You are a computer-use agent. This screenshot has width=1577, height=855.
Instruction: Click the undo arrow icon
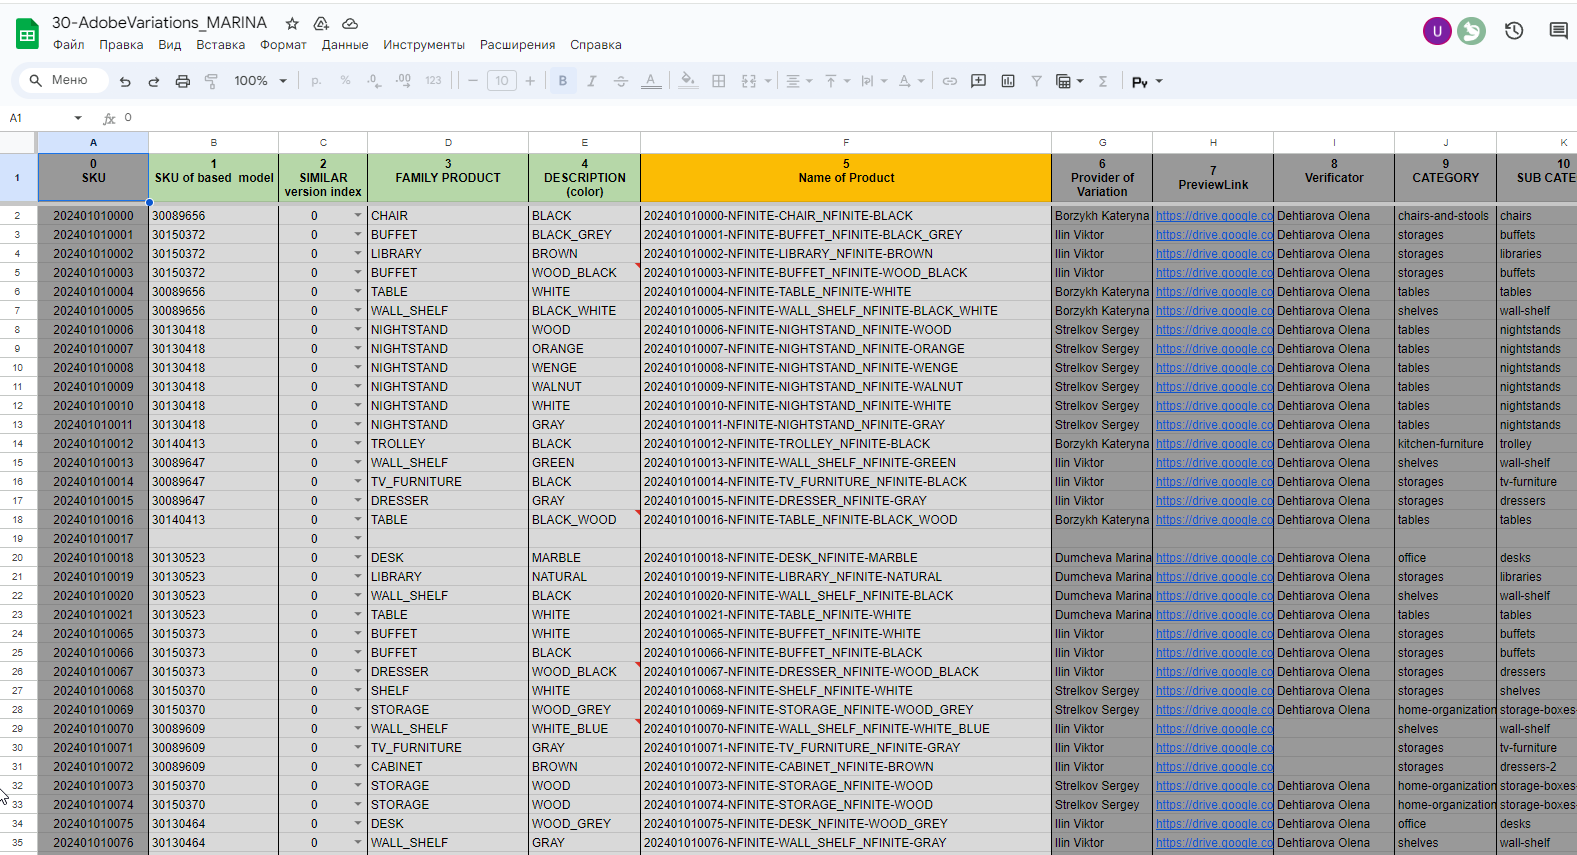(125, 81)
